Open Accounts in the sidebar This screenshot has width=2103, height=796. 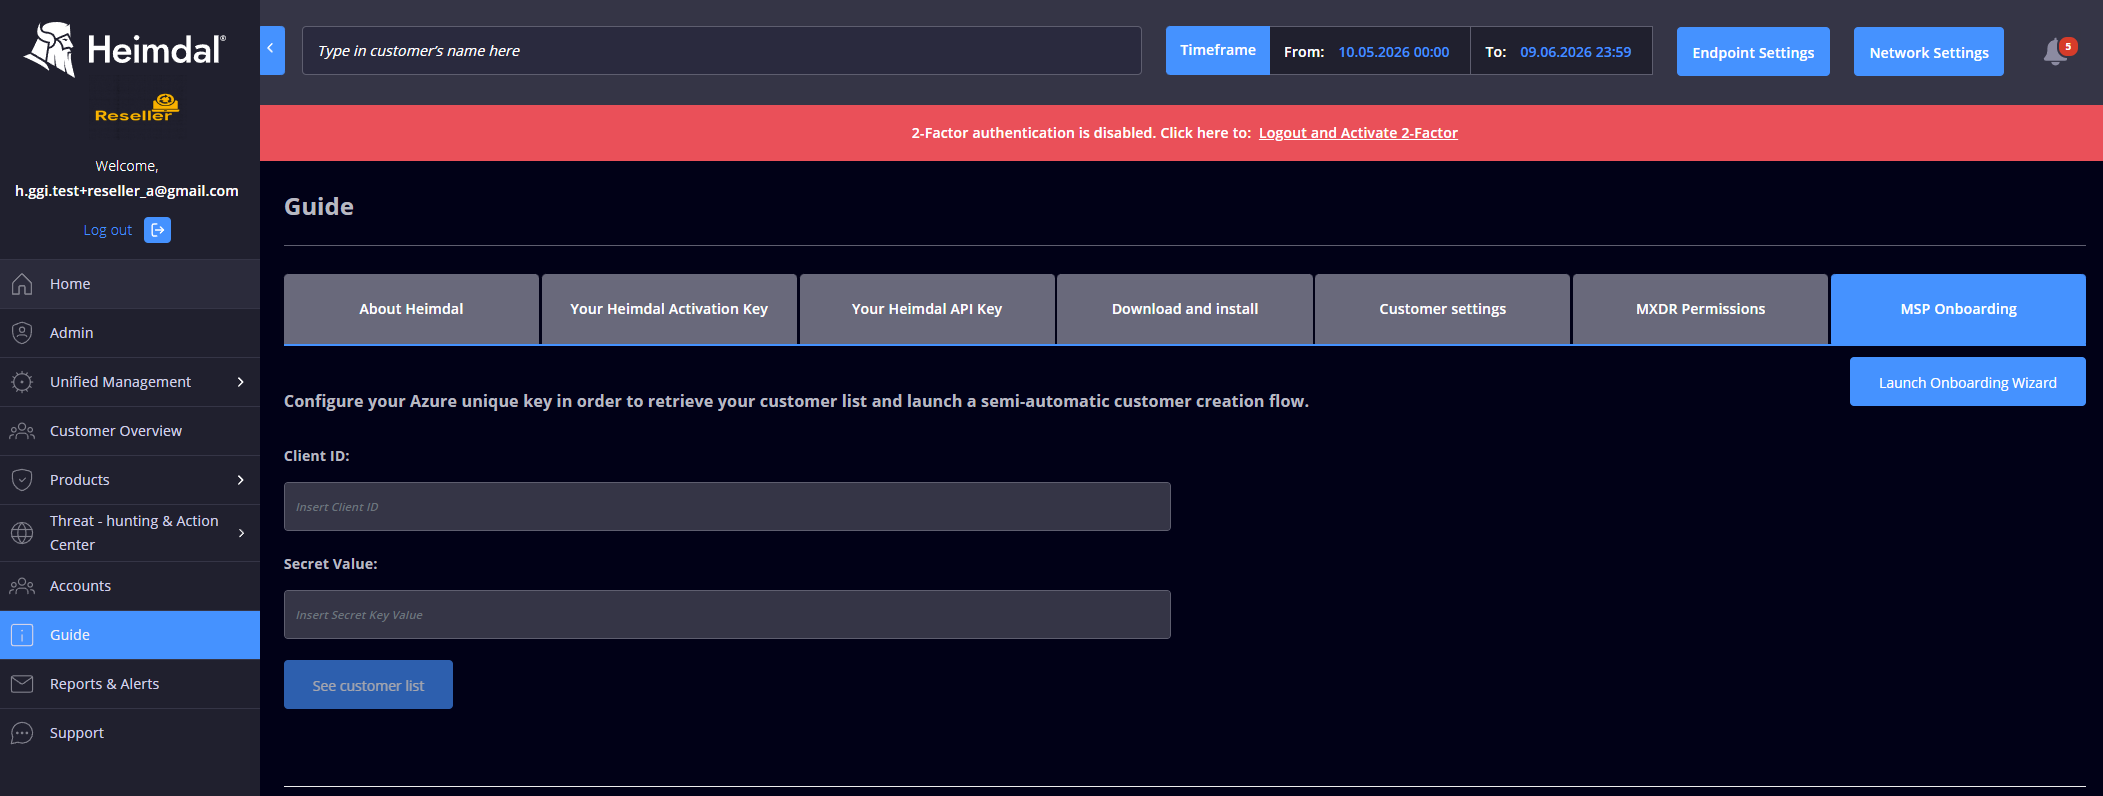pos(130,586)
